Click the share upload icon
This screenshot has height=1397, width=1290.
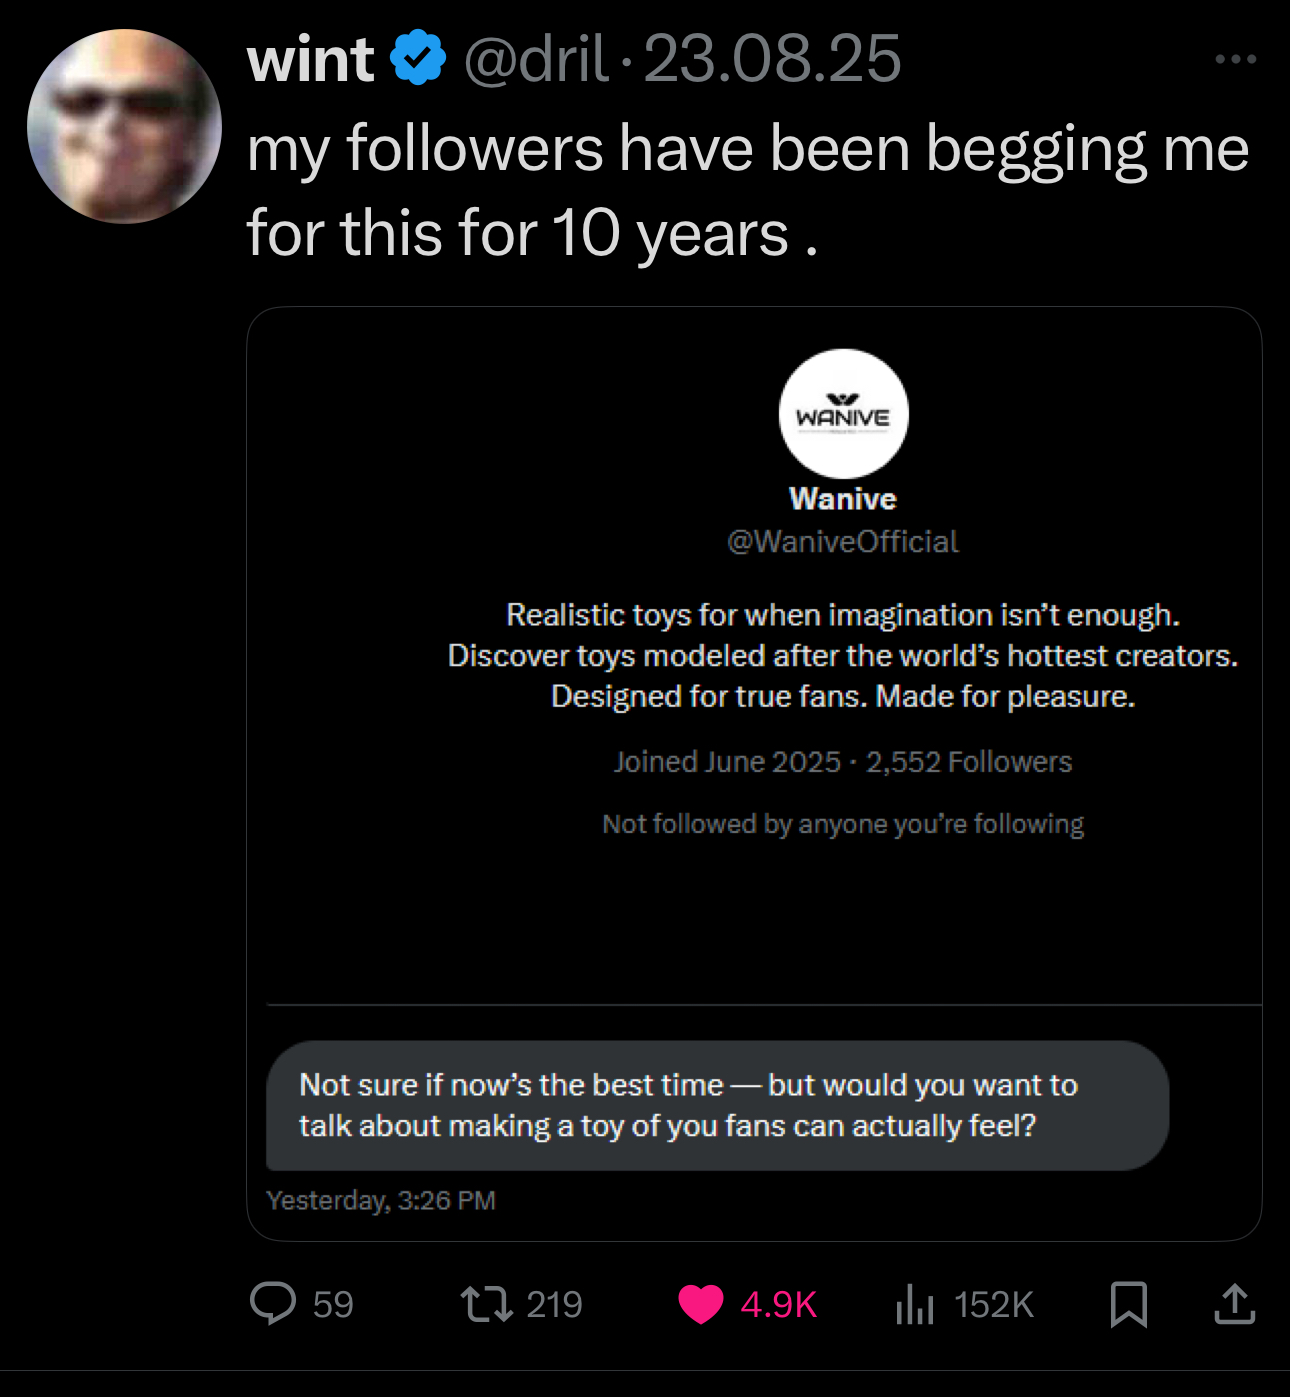coord(1234,1304)
